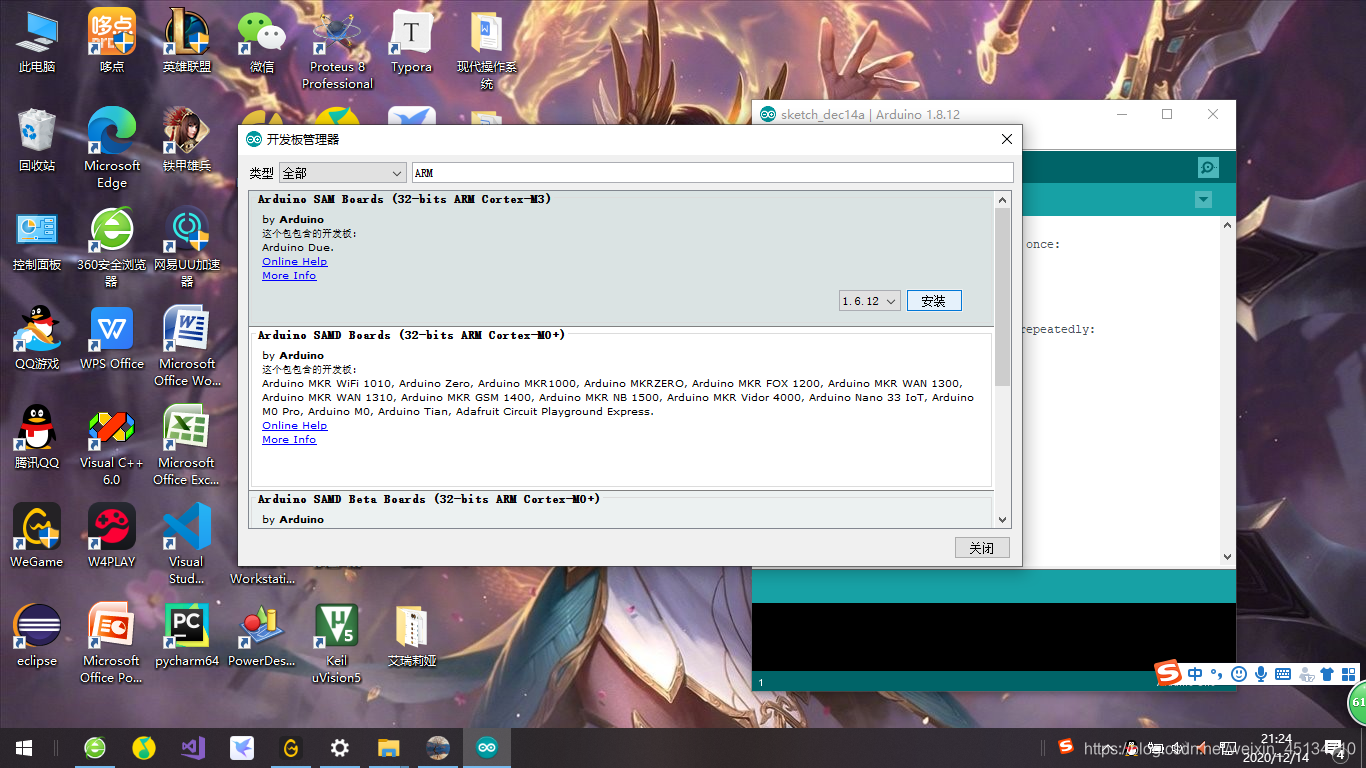Open 艾瑞莉娅 folder on desktop

point(411,636)
